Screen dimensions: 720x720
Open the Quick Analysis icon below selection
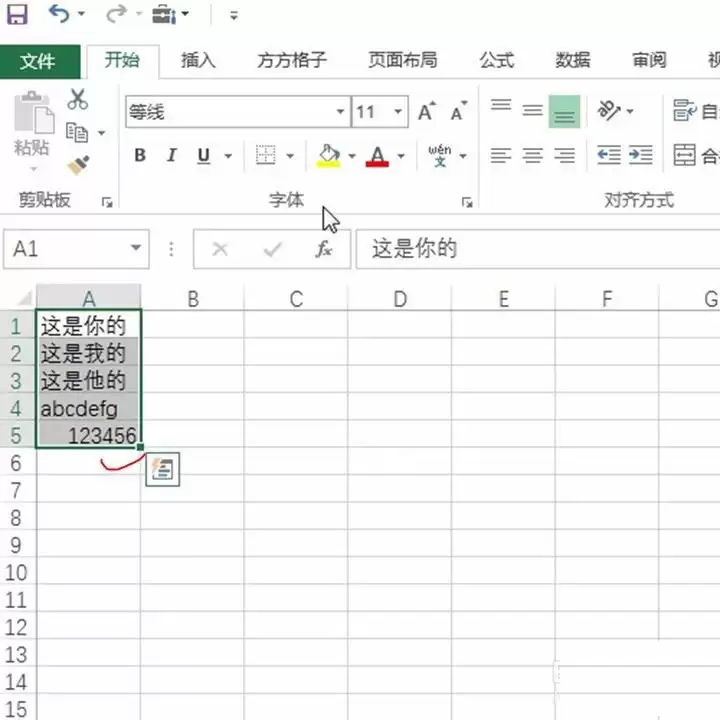(x=162, y=470)
